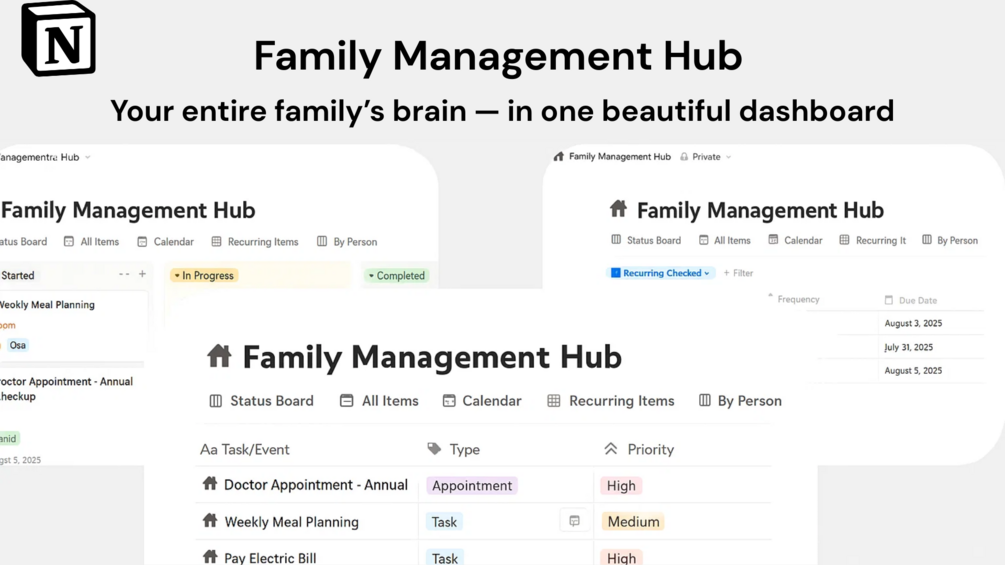Viewport: 1005px width, 565px height.
Task: Open All Items tab in left panel
Action: point(92,242)
